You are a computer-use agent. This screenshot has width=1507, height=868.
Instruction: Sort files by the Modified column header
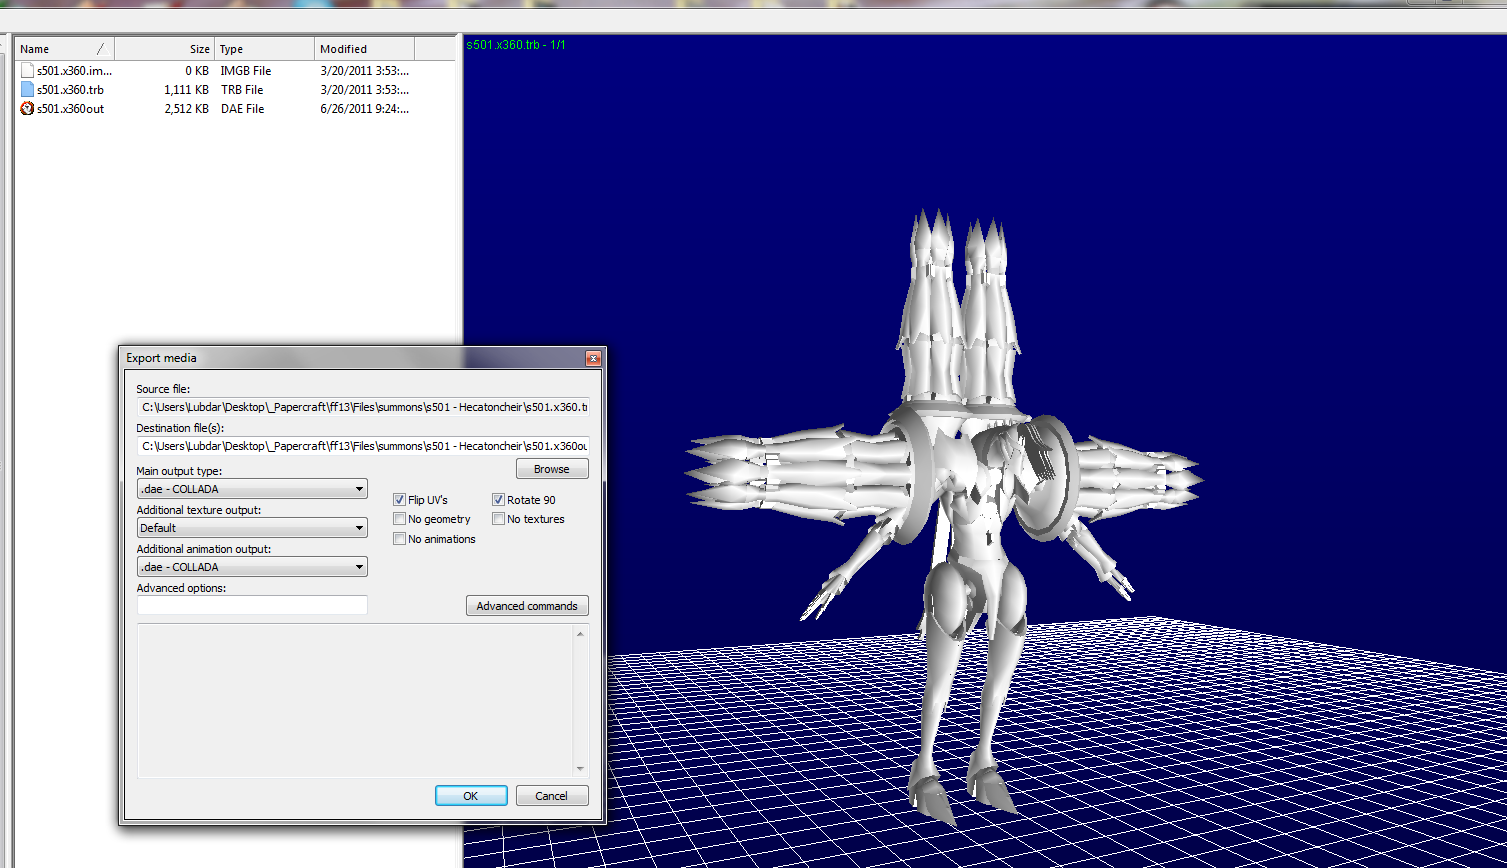(365, 49)
